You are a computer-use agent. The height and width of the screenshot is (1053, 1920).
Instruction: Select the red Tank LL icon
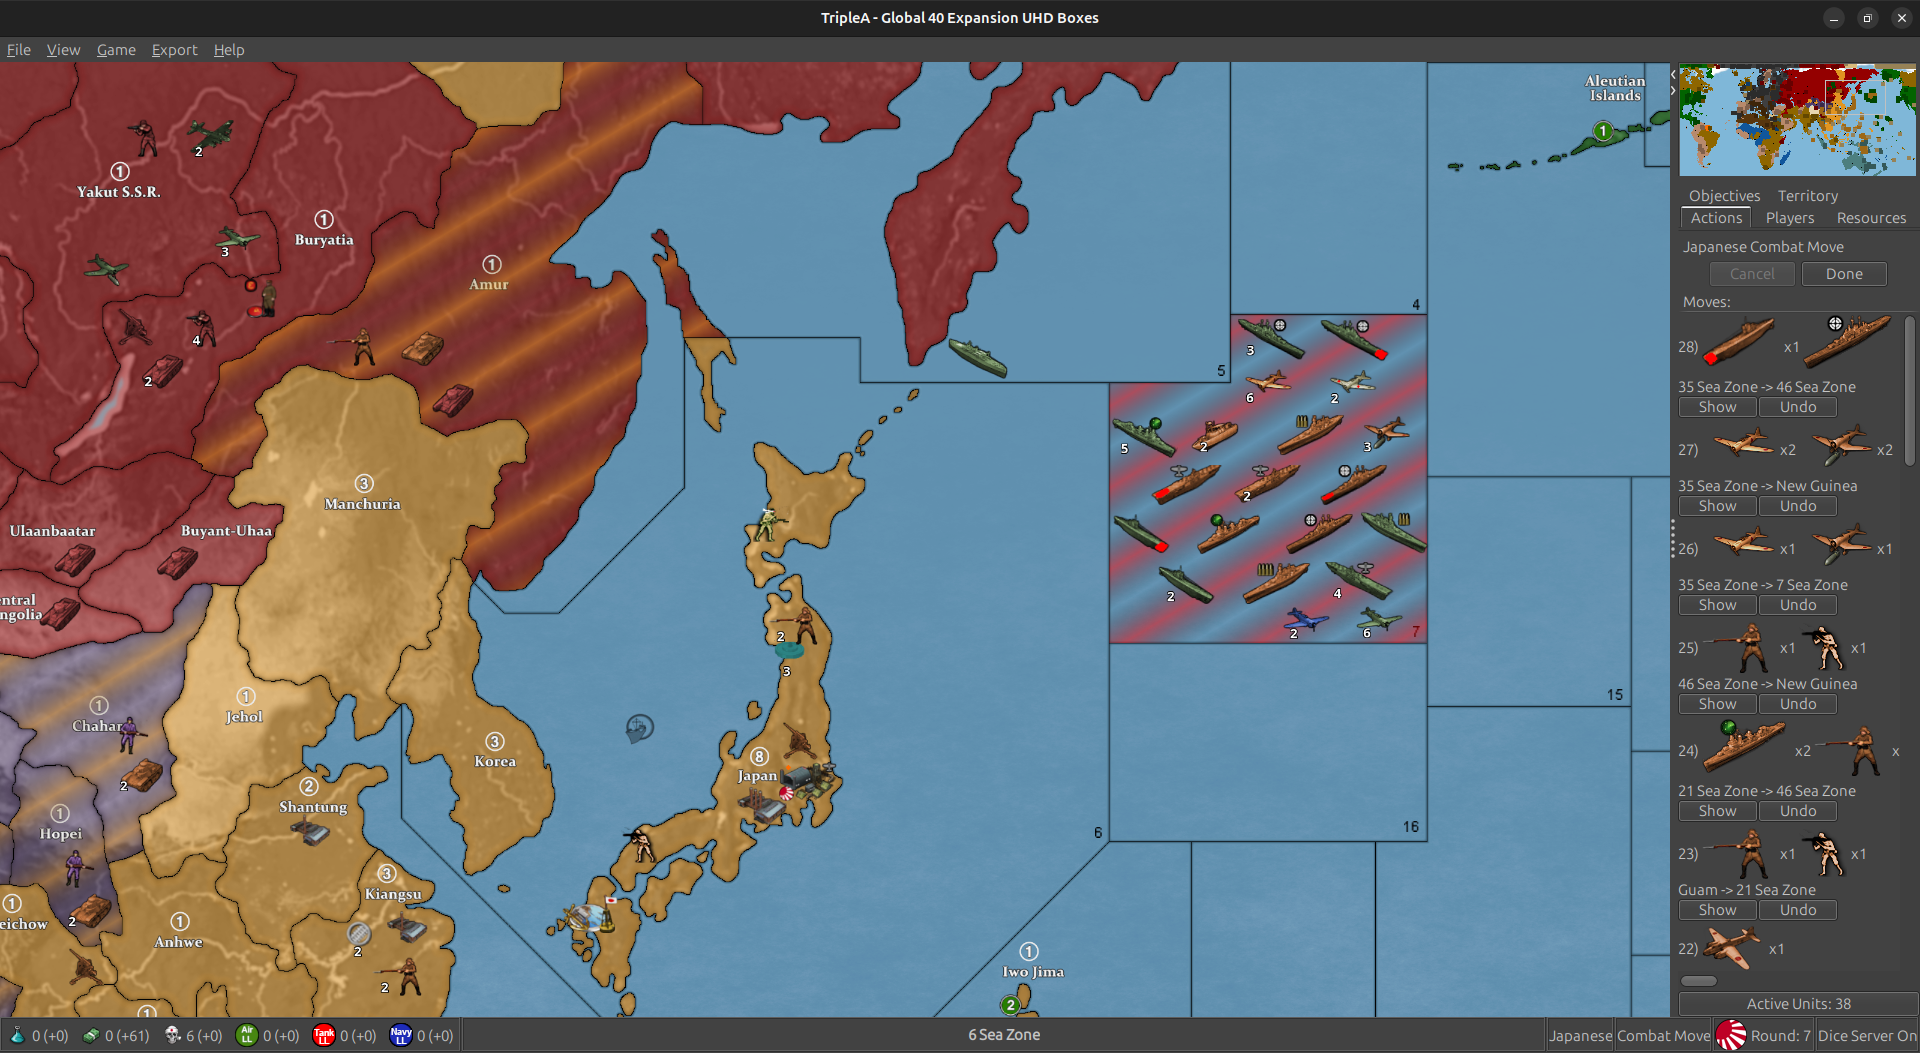pyautogui.click(x=324, y=1036)
